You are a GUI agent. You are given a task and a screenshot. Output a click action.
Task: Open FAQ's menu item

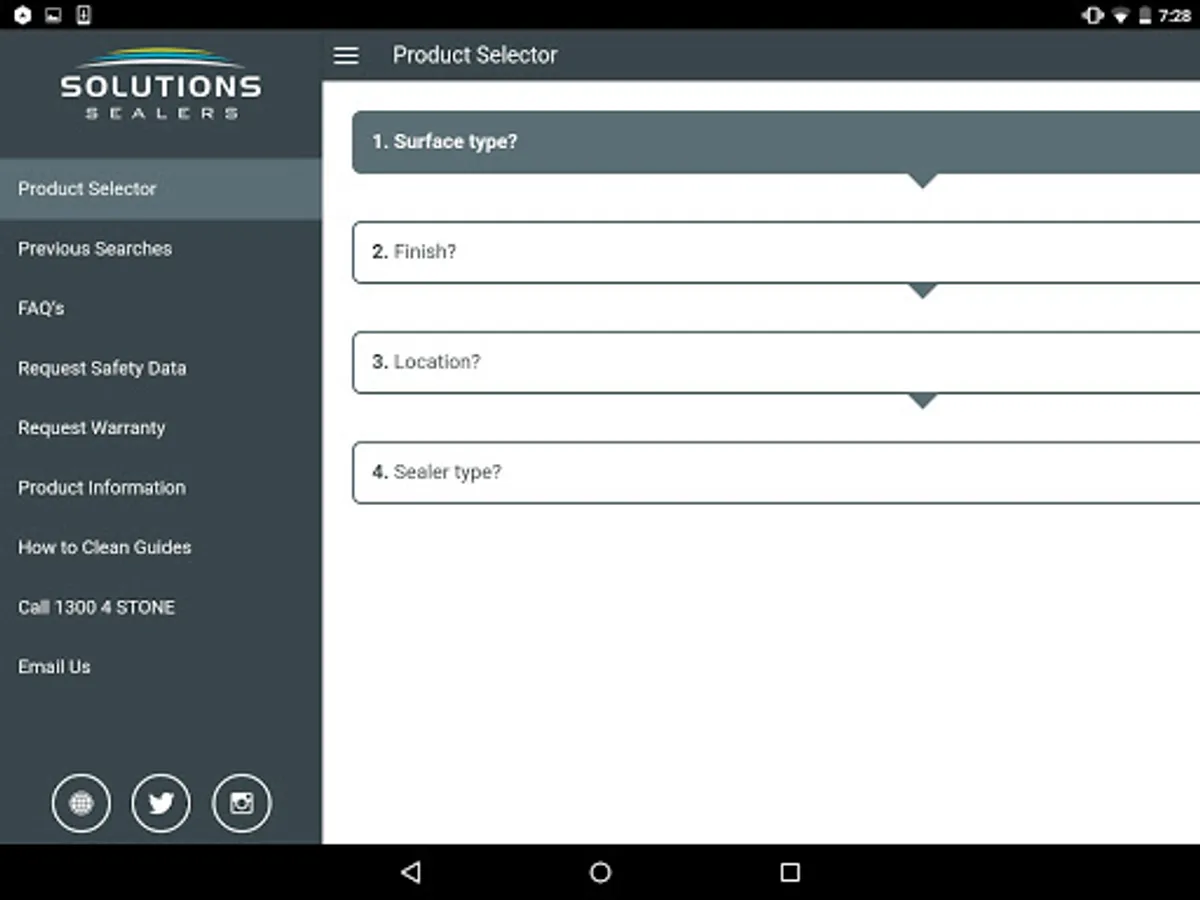(x=161, y=309)
